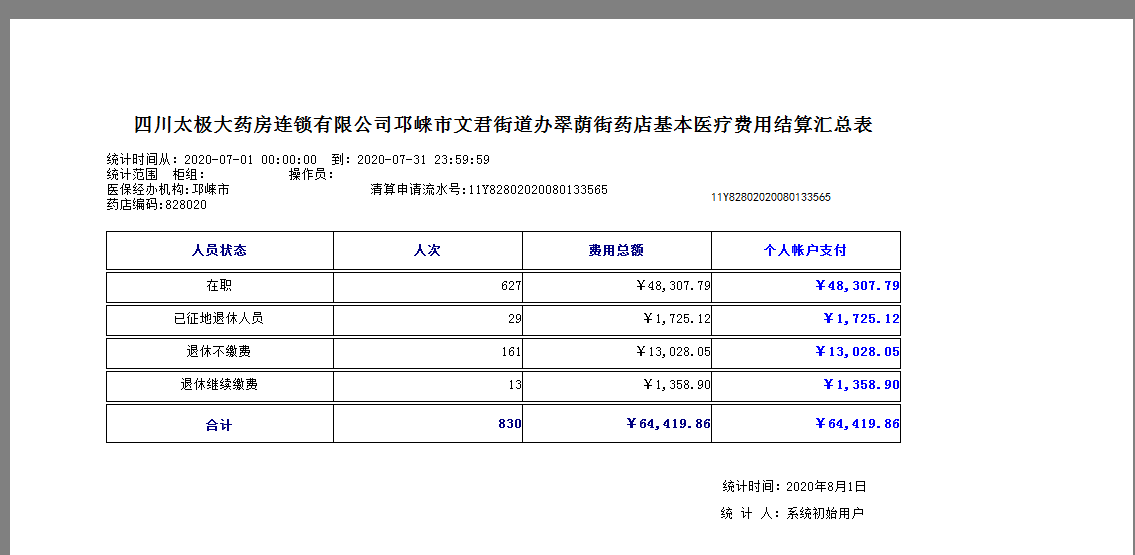Click the blue ¥1,358.90 personal account cell
The width and height of the screenshot is (1135, 555).
pyautogui.click(x=806, y=386)
